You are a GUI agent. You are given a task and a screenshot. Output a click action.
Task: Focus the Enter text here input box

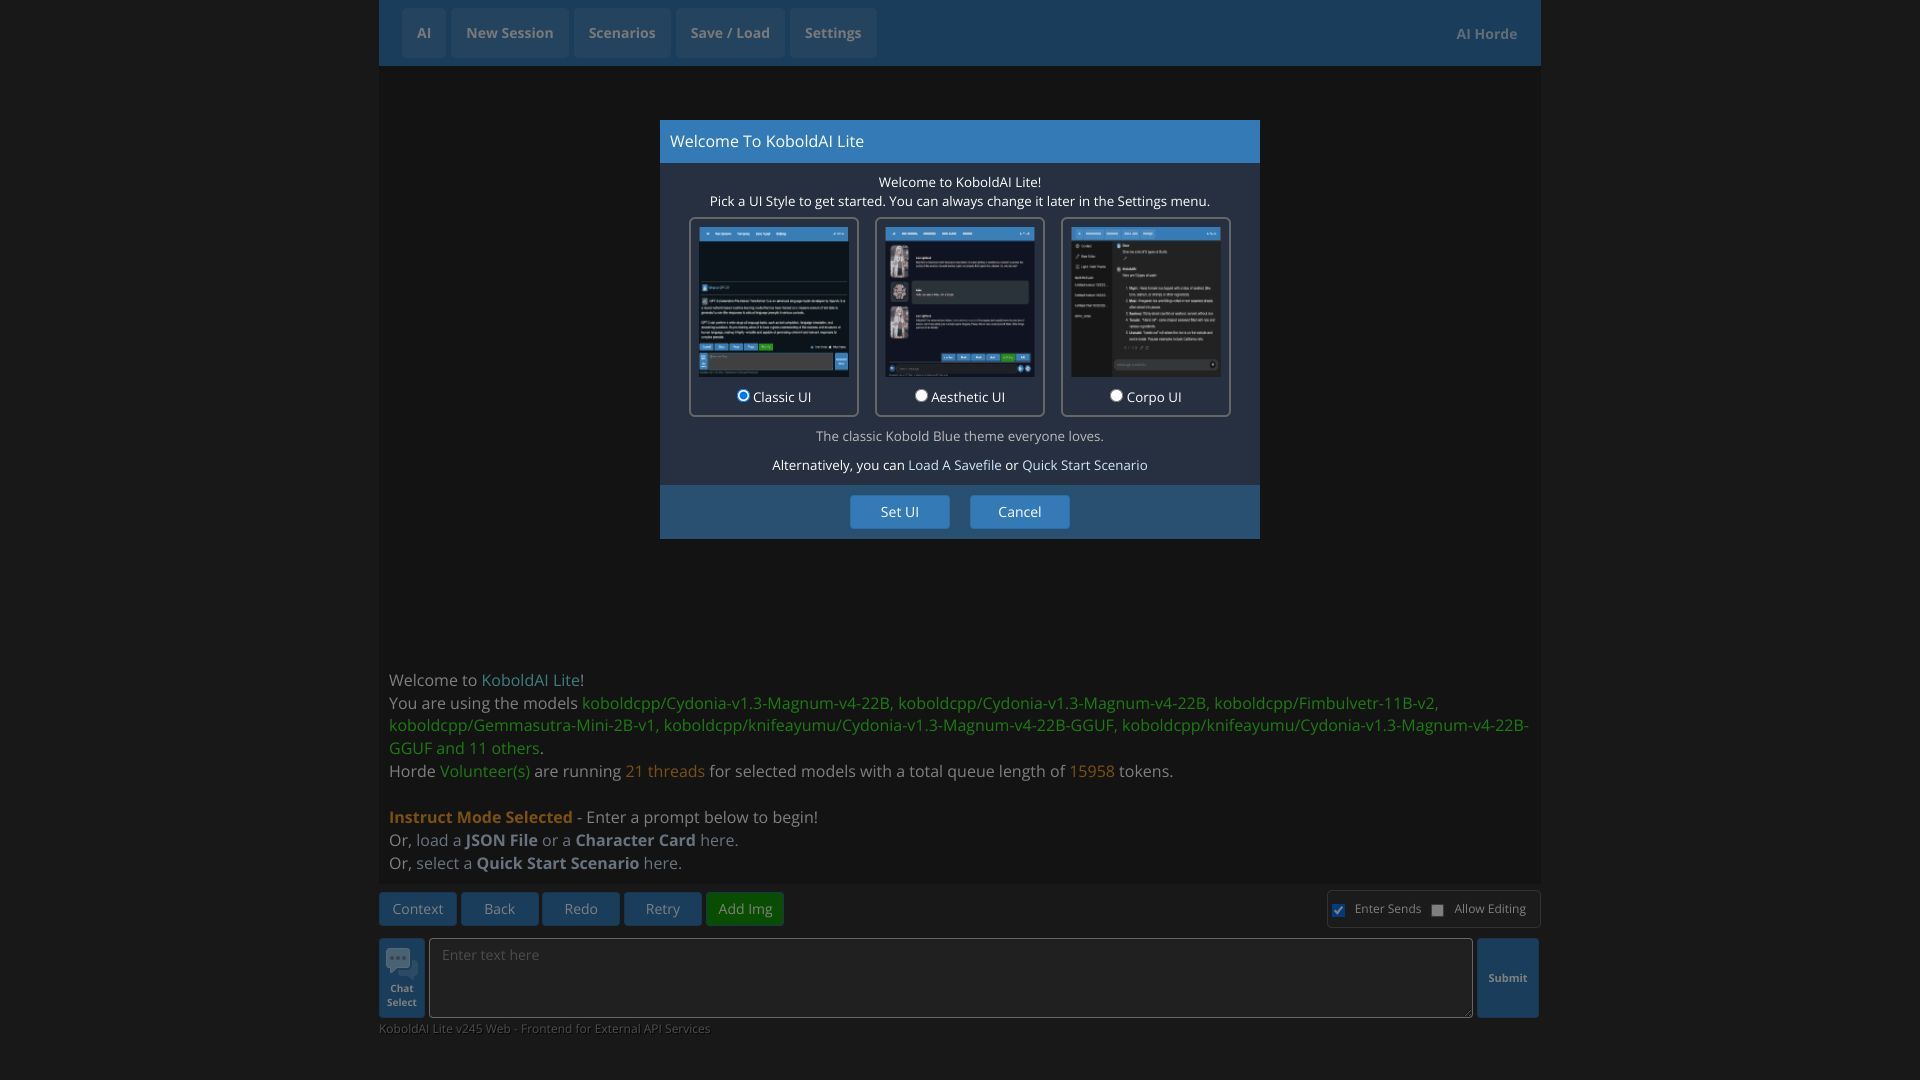(951, 978)
